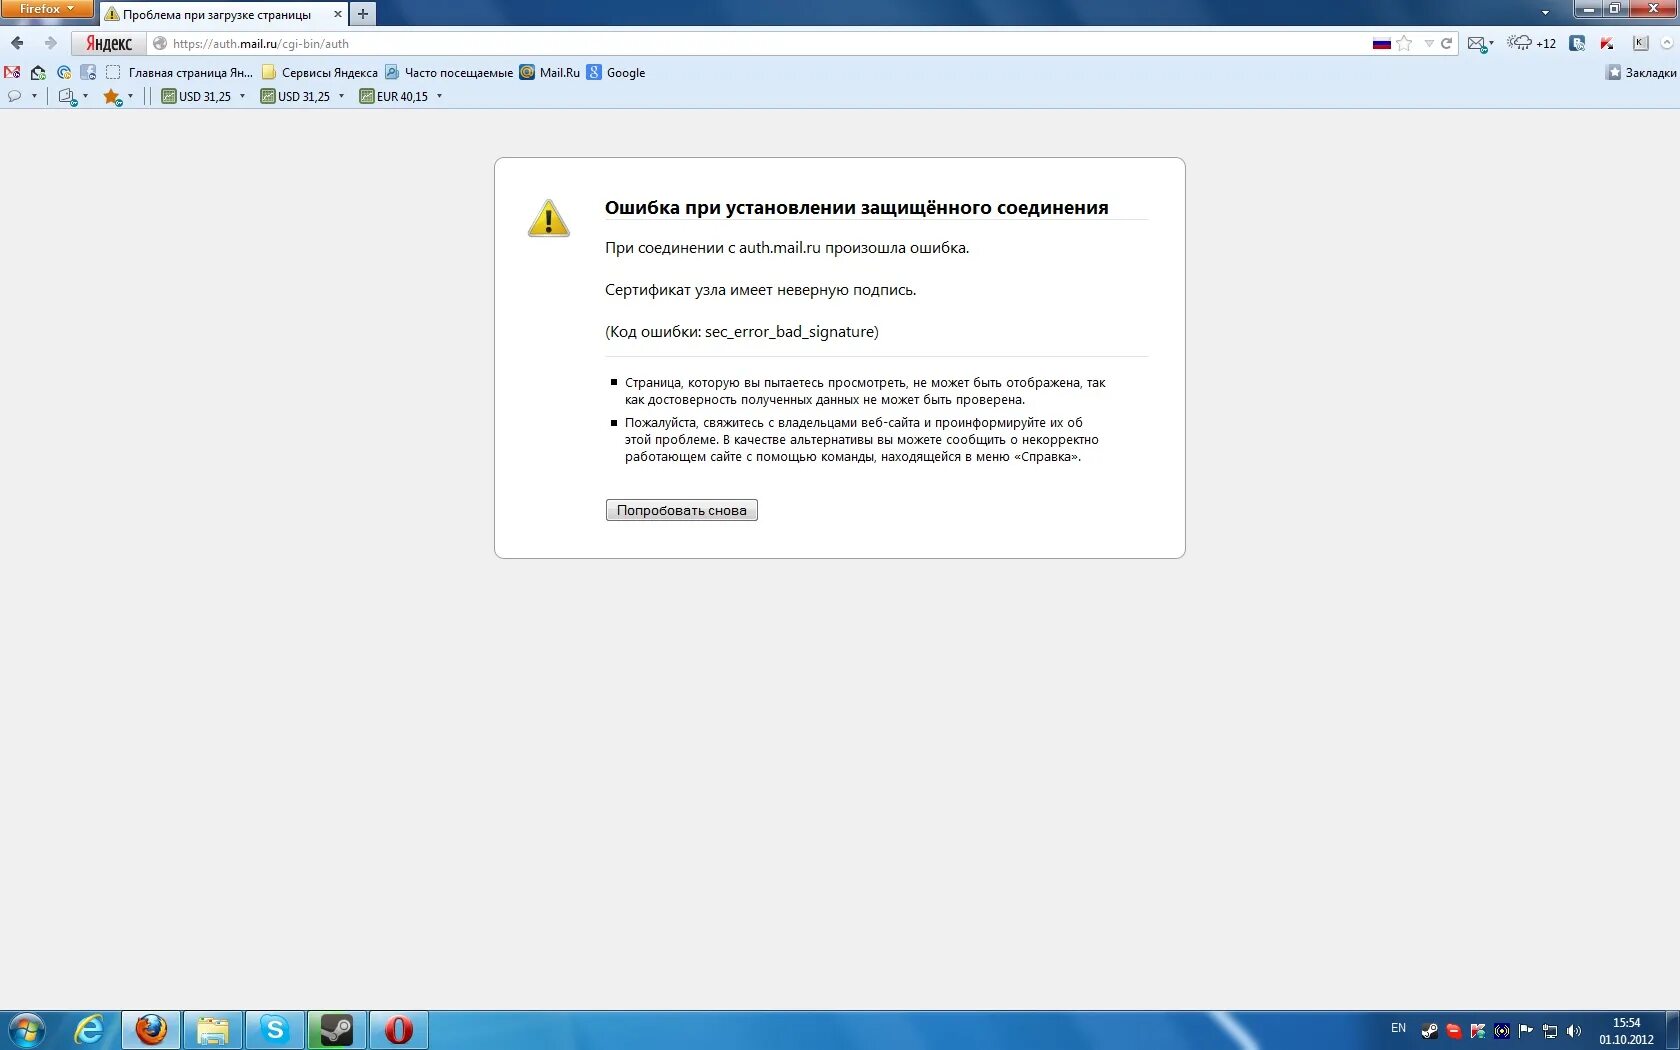Click the Yandex mail envelope bookmark icon
Image resolution: width=1680 pixels, height=1050 pixels.
coord(38,72)
